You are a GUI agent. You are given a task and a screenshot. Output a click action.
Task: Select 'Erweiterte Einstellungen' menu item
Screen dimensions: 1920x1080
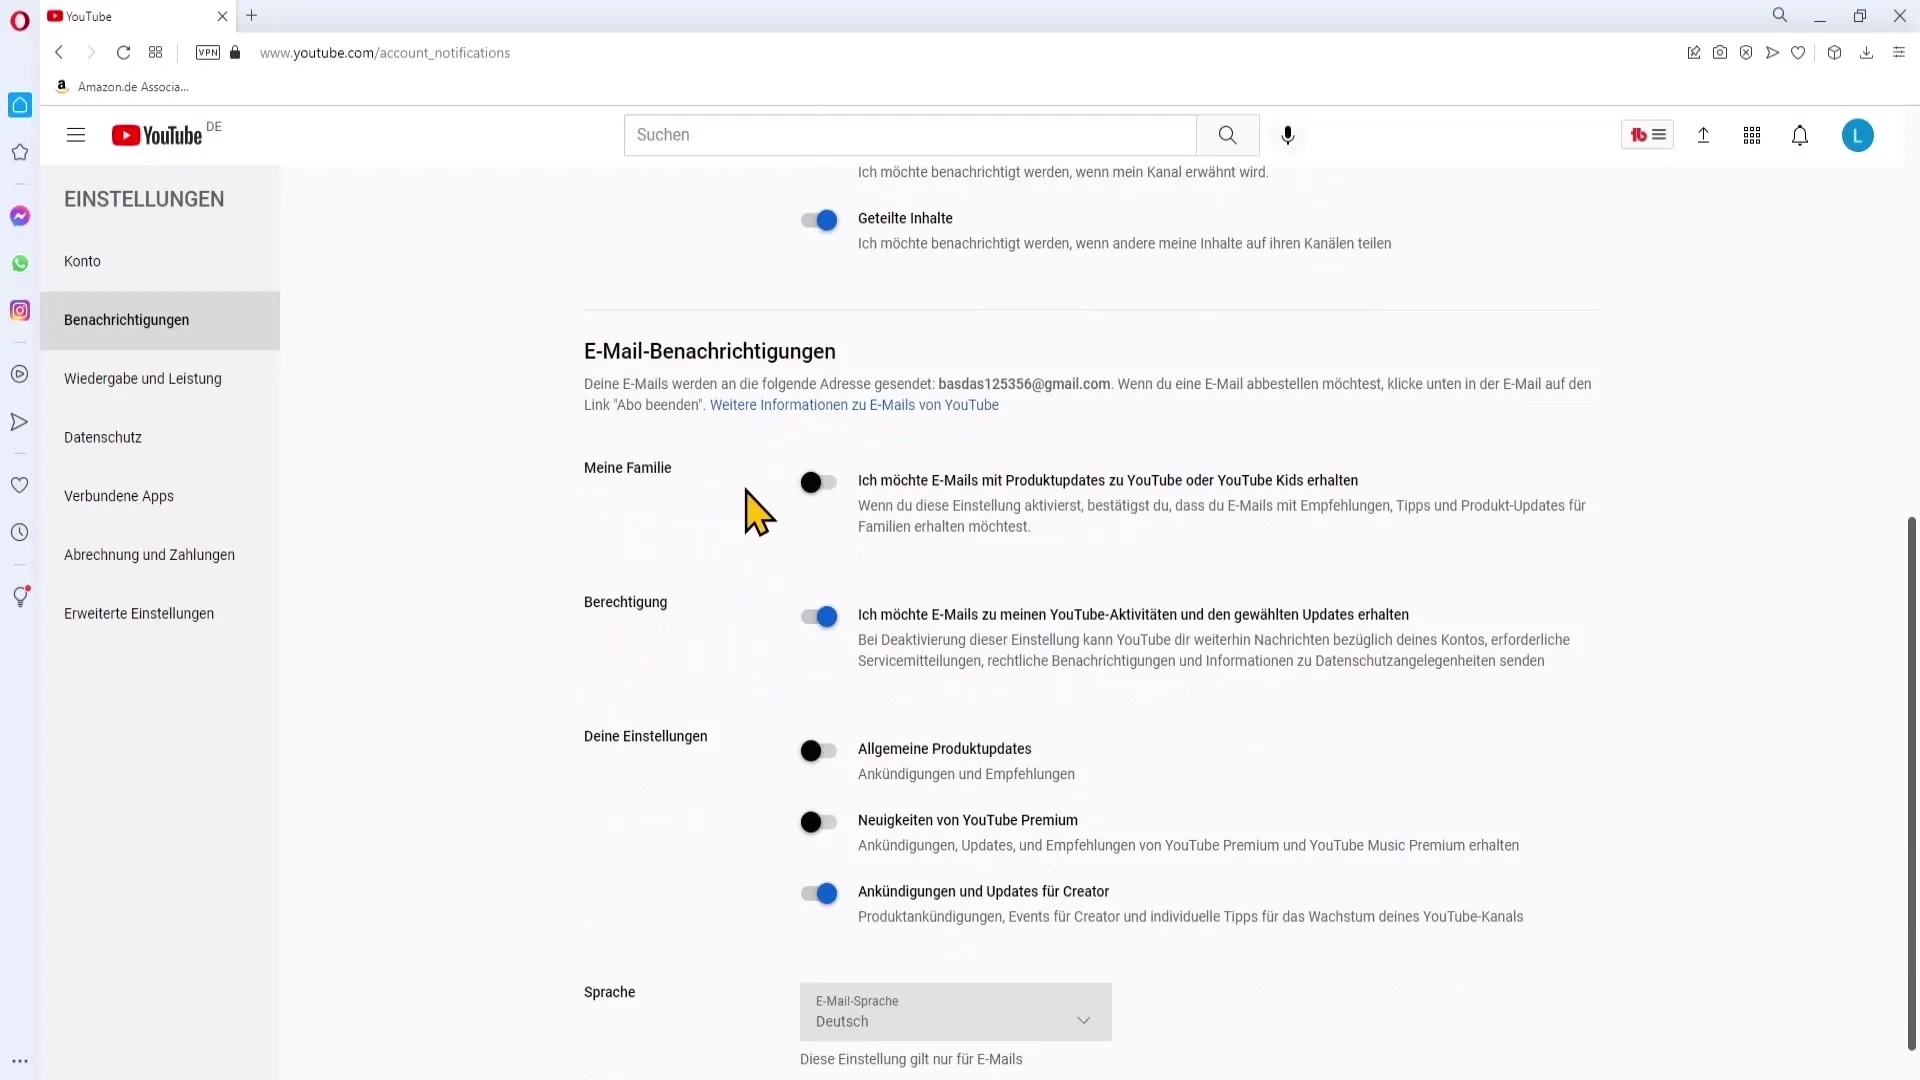[x=138, y=613]
